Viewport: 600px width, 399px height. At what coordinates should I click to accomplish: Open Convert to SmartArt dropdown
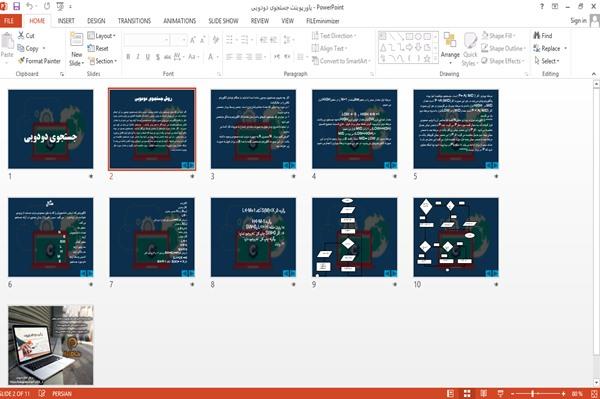(x=342, y=61)
